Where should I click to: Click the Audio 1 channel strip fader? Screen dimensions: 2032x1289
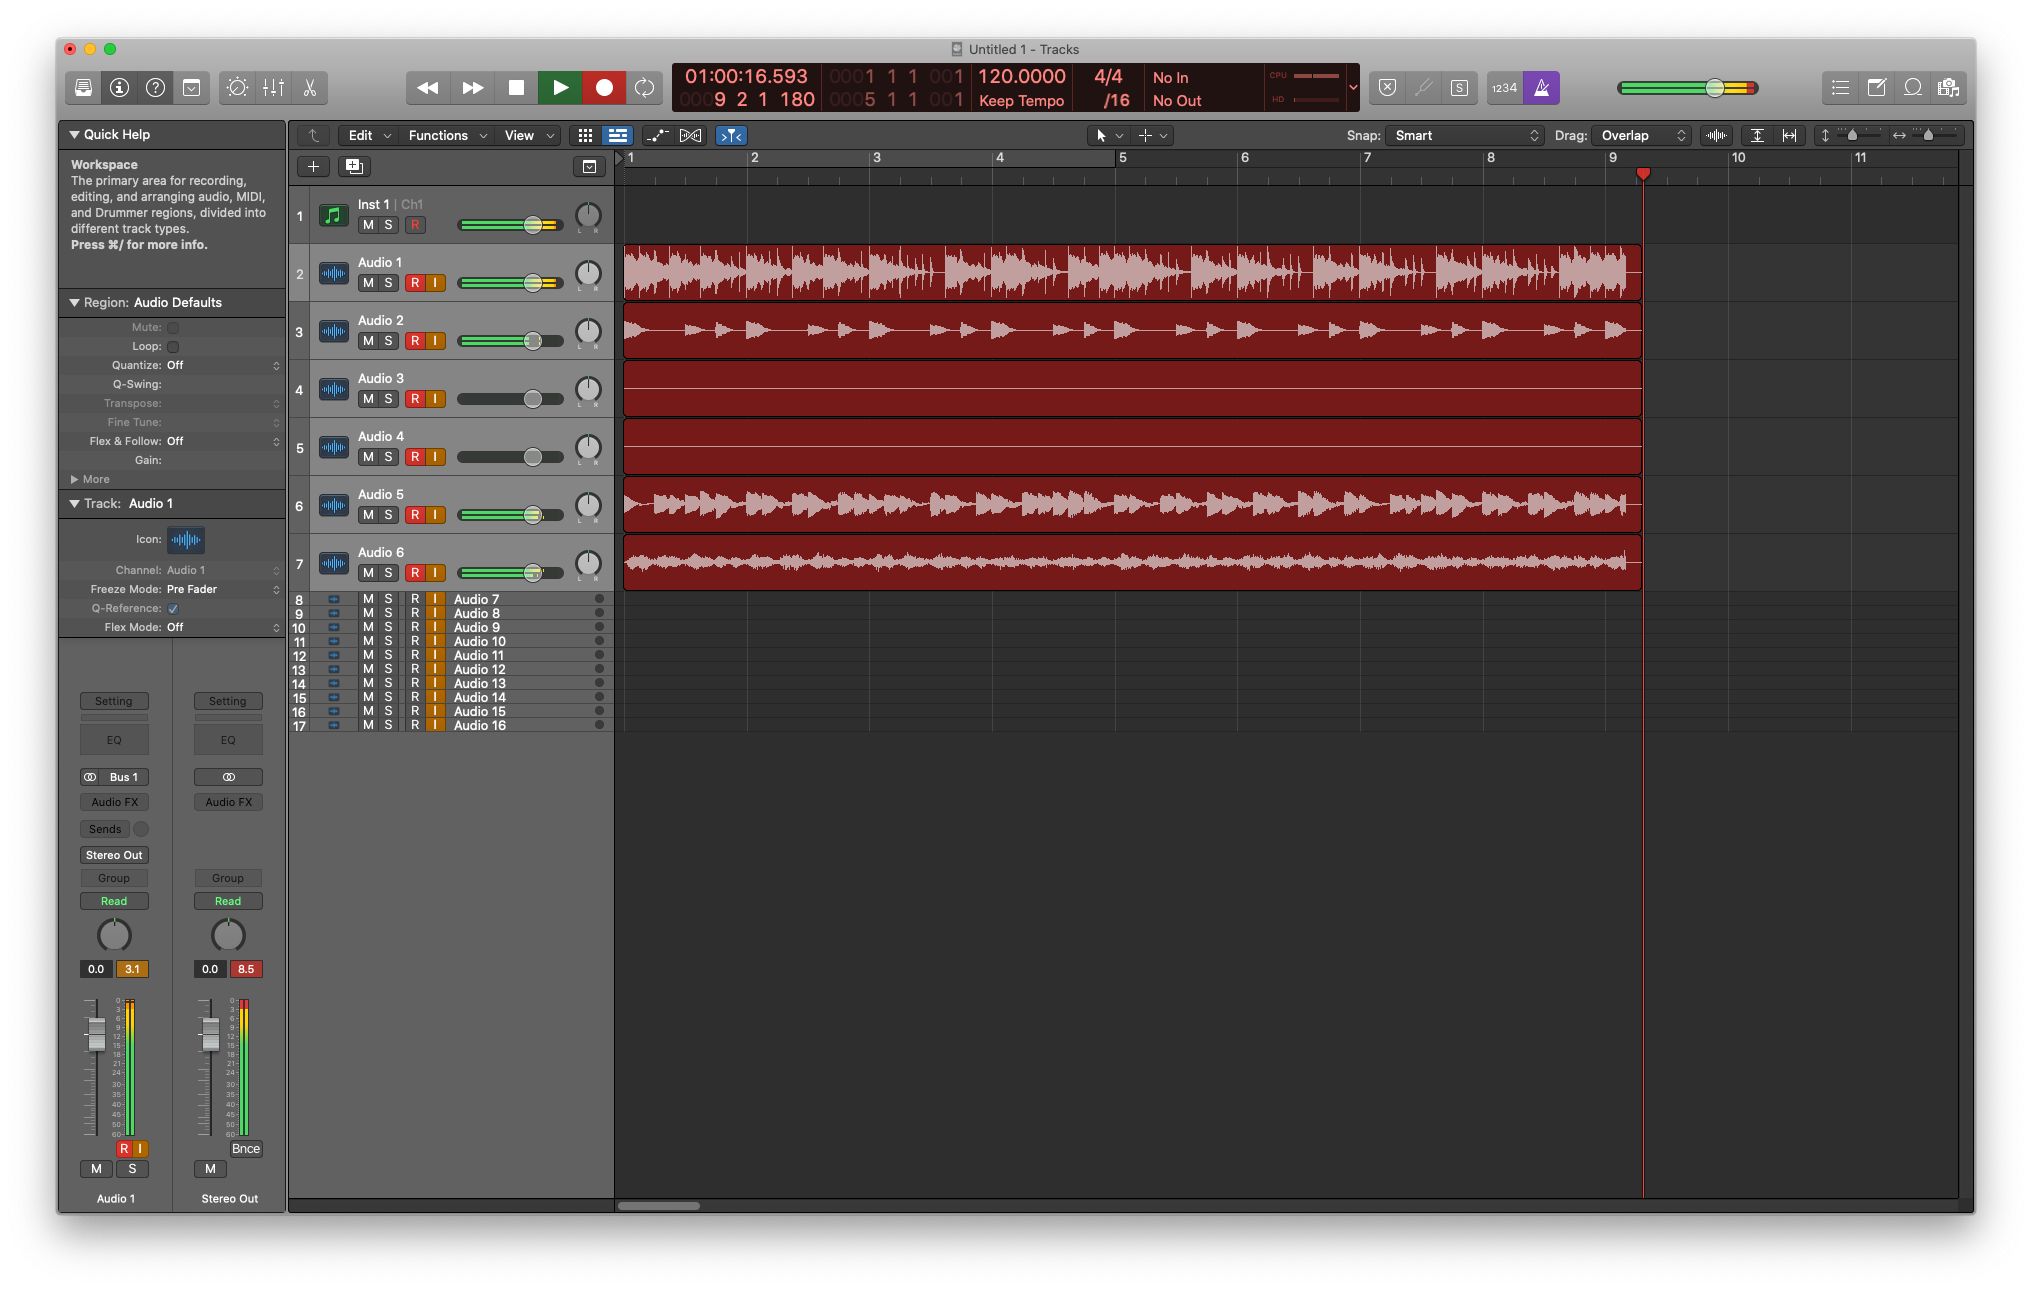(96, 1035)
